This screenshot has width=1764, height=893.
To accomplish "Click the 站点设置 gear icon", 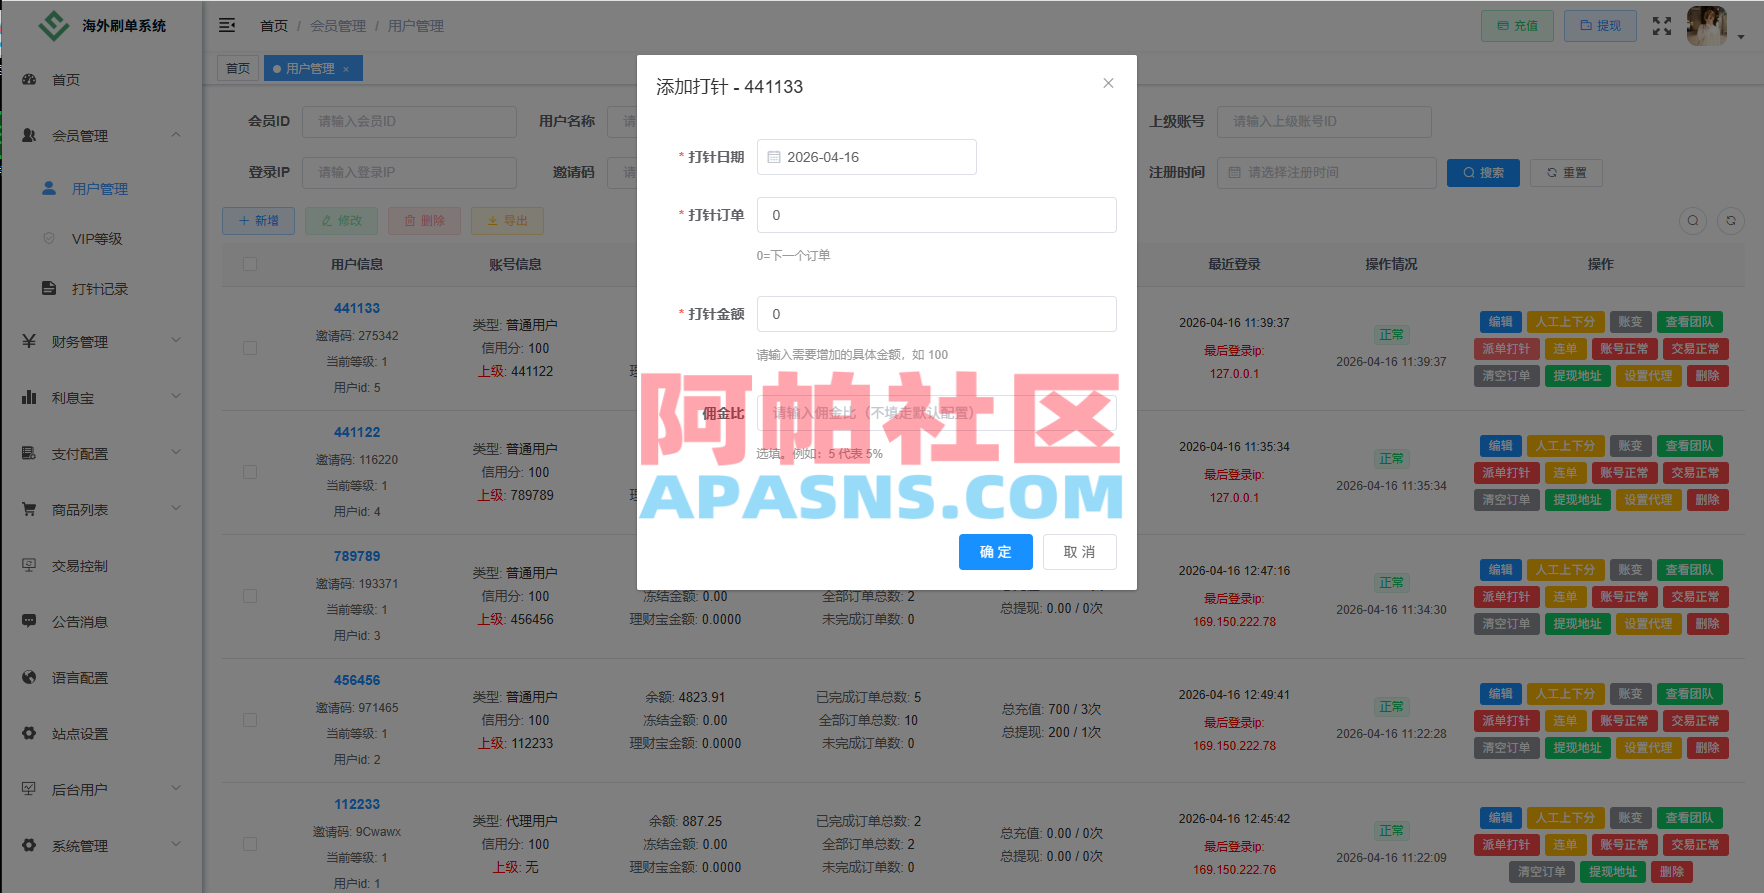I will pos(29,733).
